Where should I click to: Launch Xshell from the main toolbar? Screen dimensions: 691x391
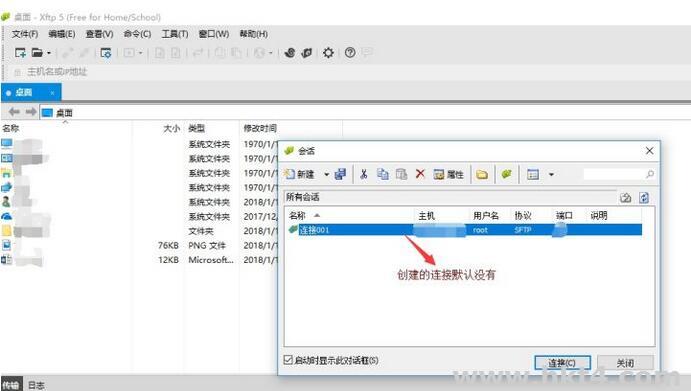tap(290, 53)
